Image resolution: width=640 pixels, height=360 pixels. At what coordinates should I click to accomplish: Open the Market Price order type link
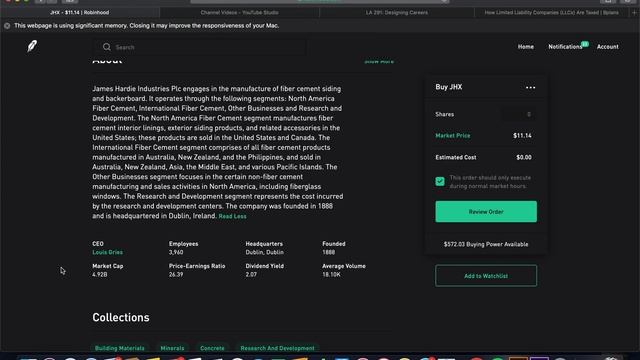[453, 136]
